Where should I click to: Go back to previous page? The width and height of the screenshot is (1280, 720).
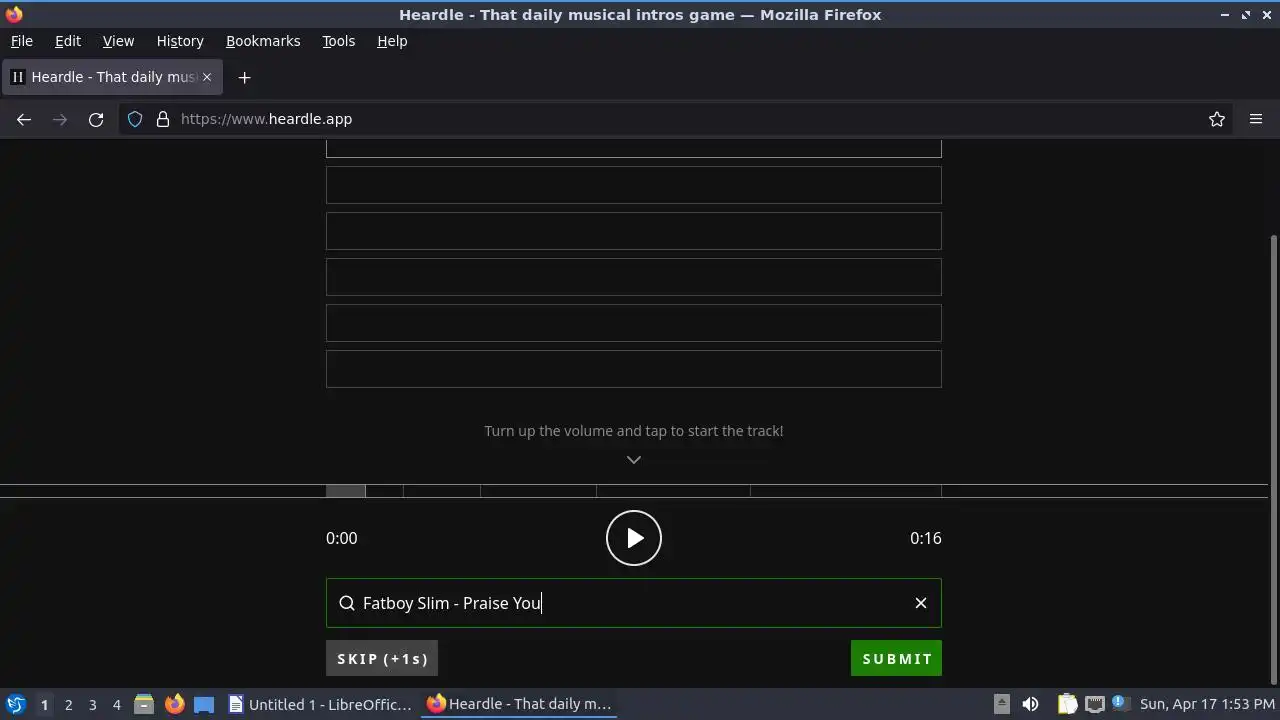click(24, 119)
